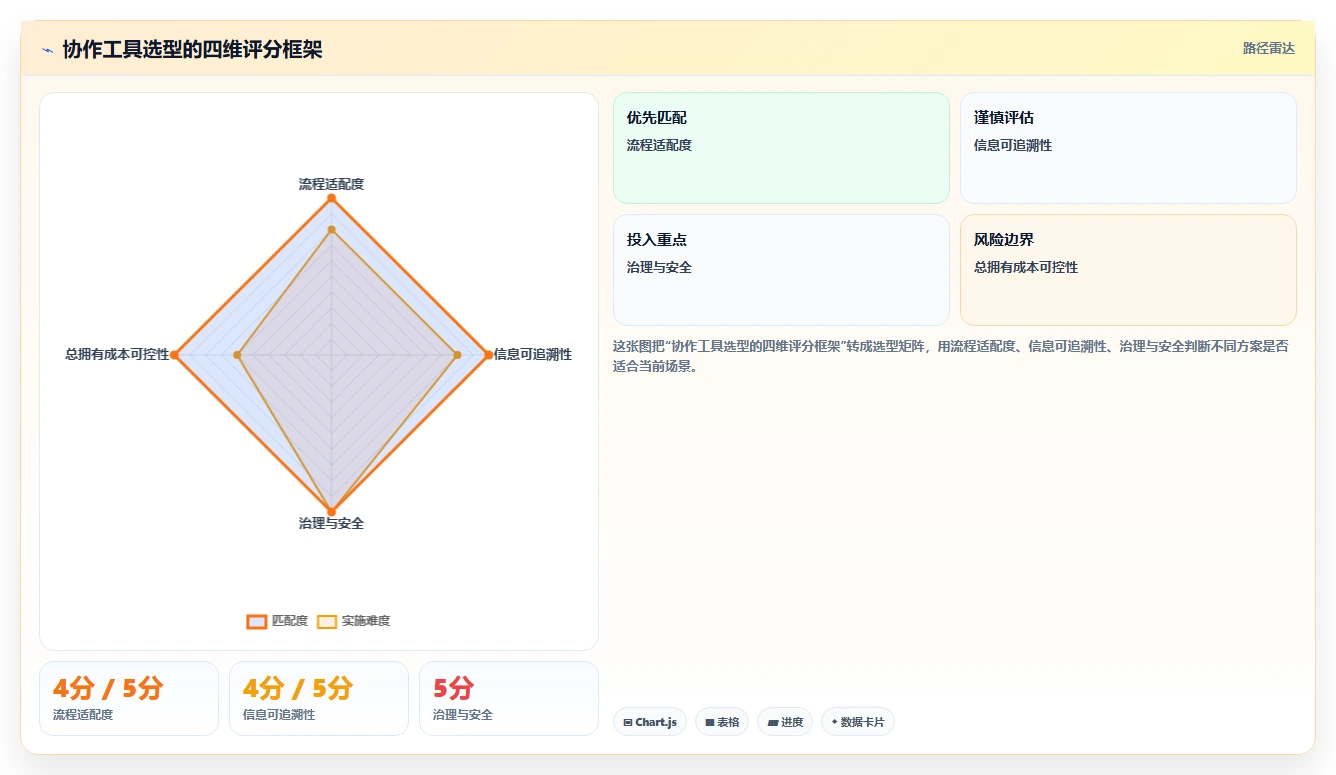Open the 谨慎评估 card
The width and height of the screenshot is (1336, 775).
(x=1128, y=148)
